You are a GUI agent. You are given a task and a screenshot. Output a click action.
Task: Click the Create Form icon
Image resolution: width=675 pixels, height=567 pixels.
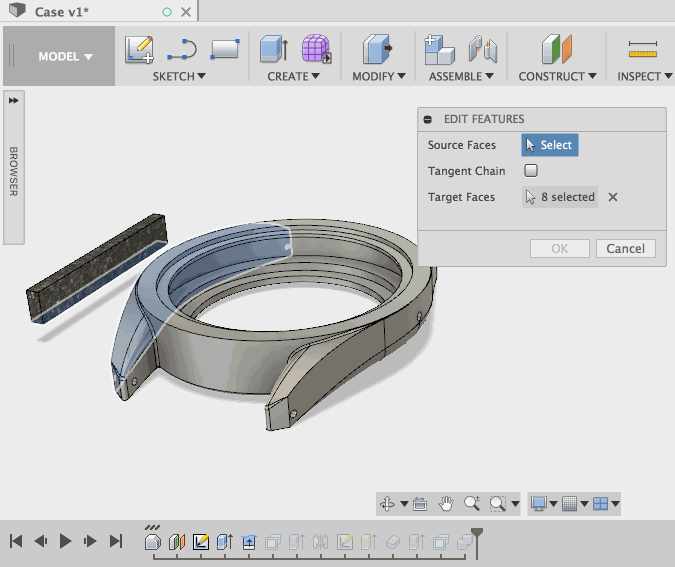click(x=317, y=49)
